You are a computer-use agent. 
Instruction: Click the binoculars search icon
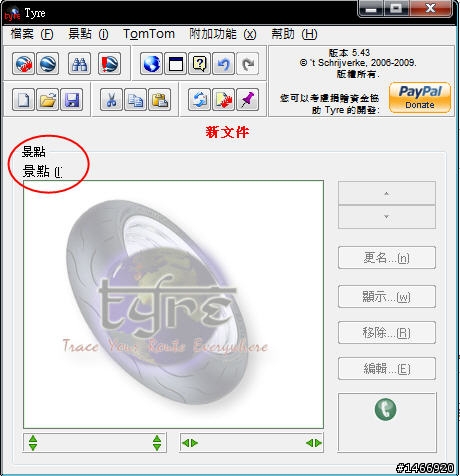79,63
